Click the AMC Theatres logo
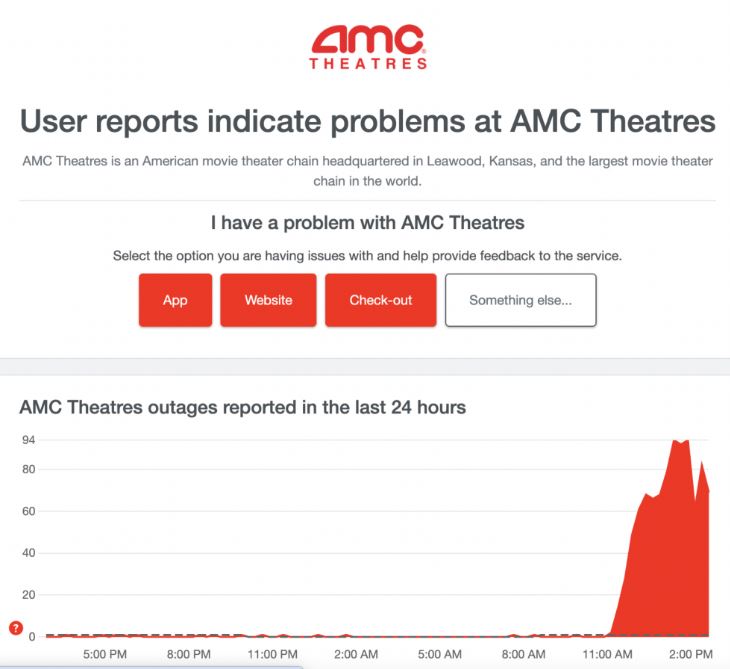The height and width of the screenshot is (669, 730). [367, 46]
